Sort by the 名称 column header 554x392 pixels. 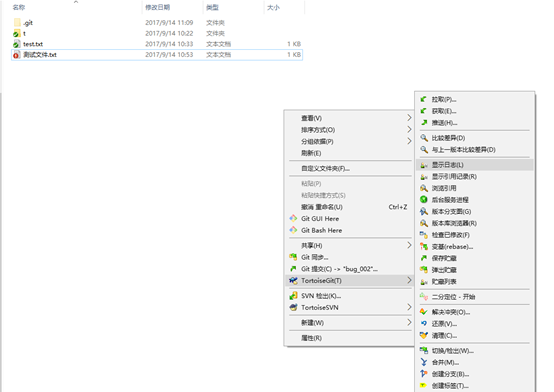[19, 7]
